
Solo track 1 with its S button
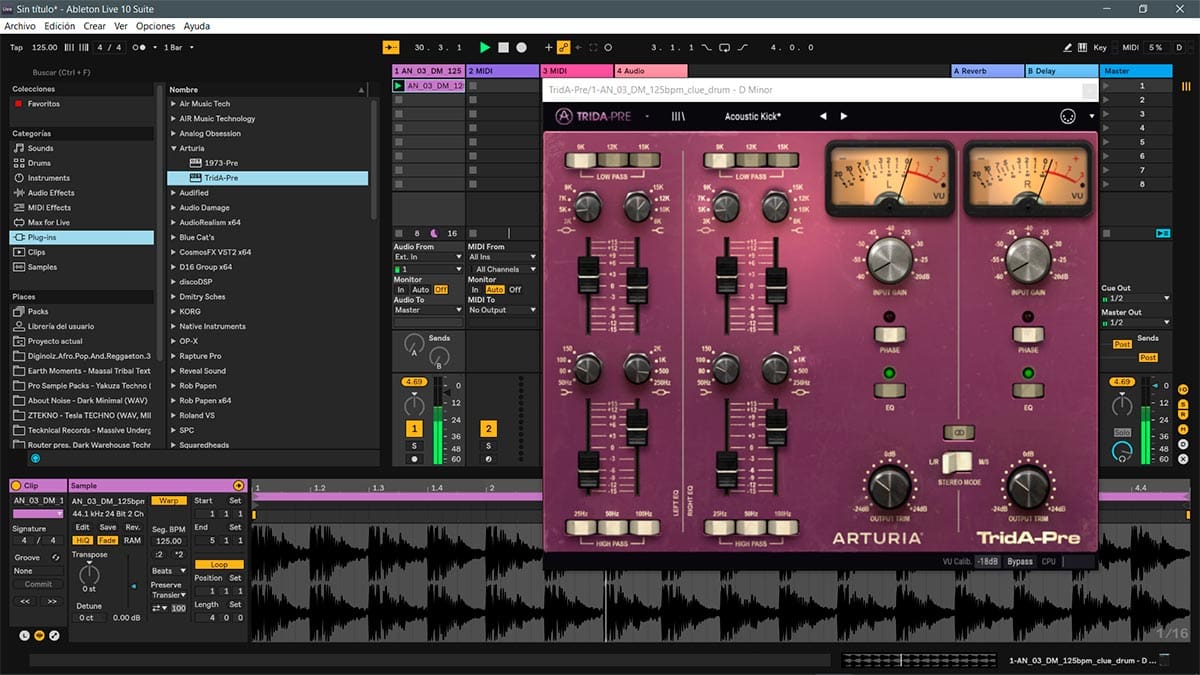(x=414, y=445)
